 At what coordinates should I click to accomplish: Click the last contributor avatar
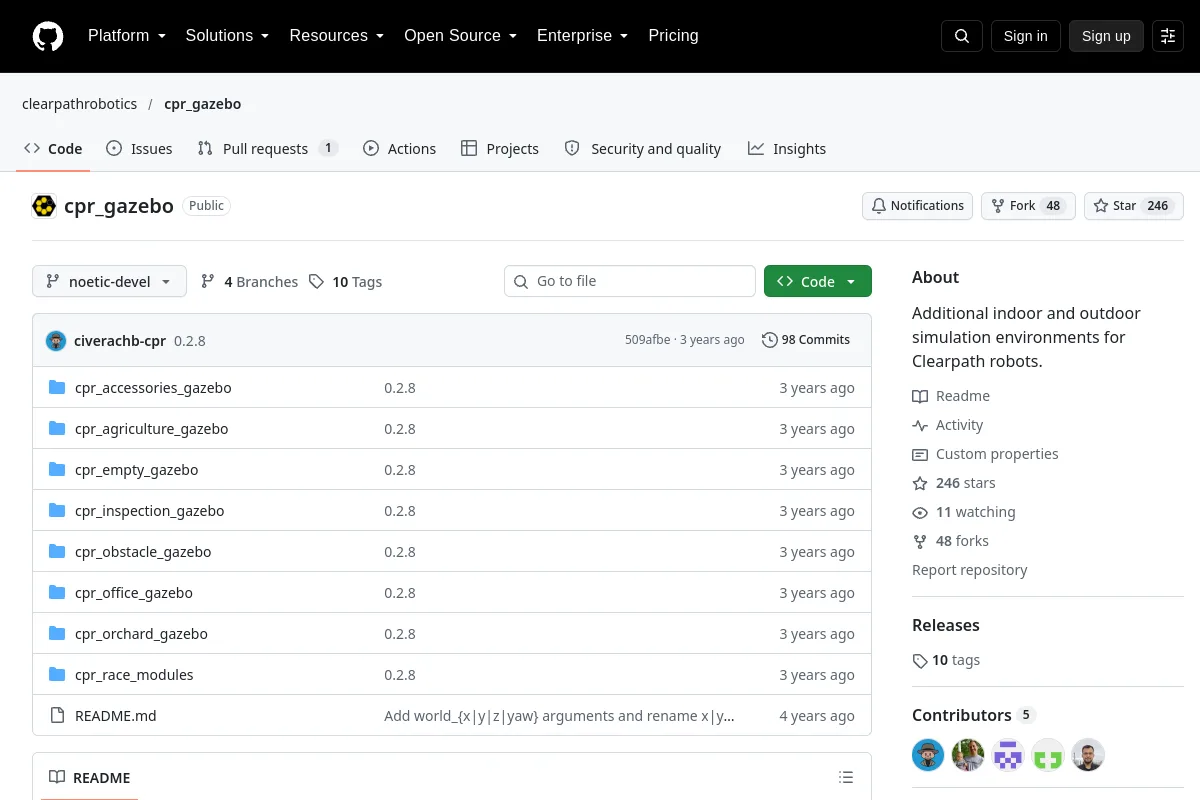(1088, 755)
